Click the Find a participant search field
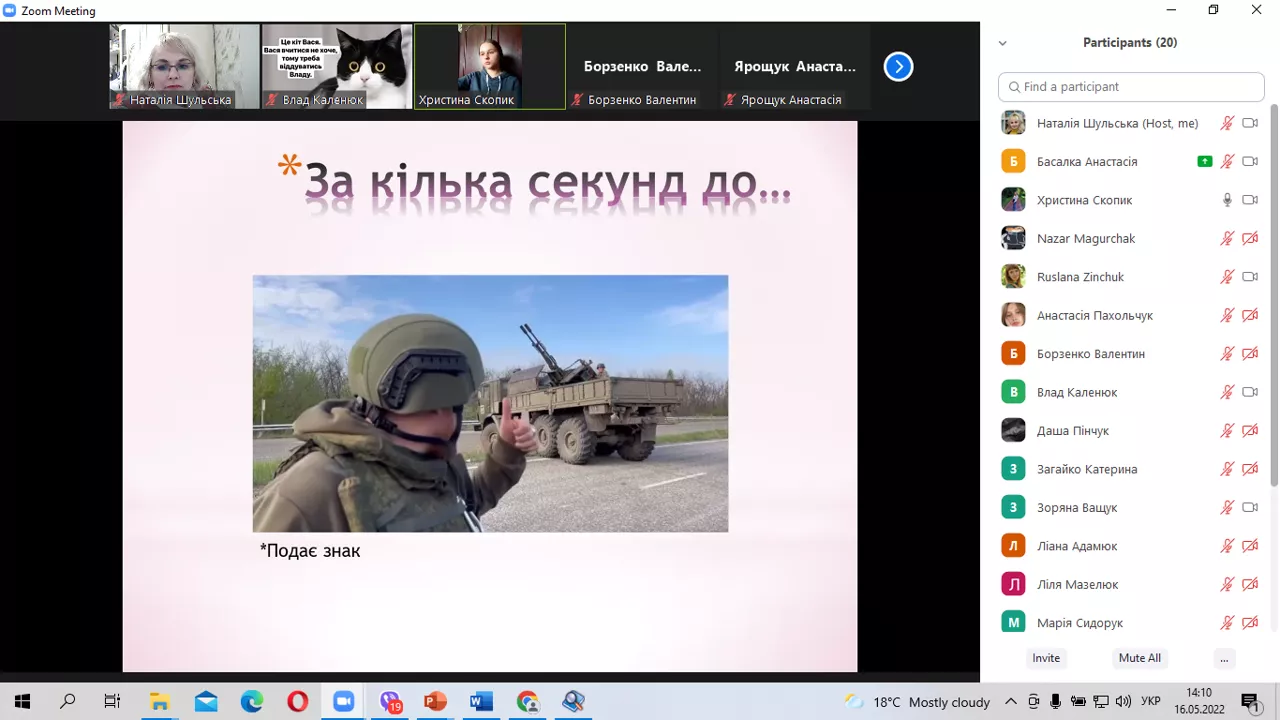 [x=1130, y=87]
